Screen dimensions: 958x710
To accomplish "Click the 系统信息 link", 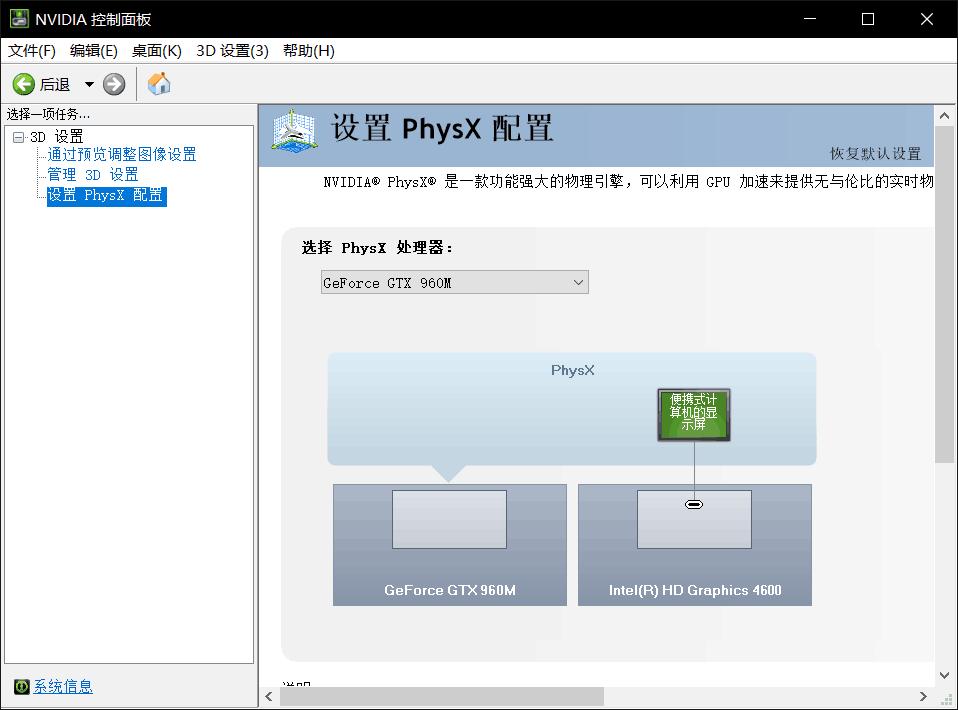I will point(62,687).
